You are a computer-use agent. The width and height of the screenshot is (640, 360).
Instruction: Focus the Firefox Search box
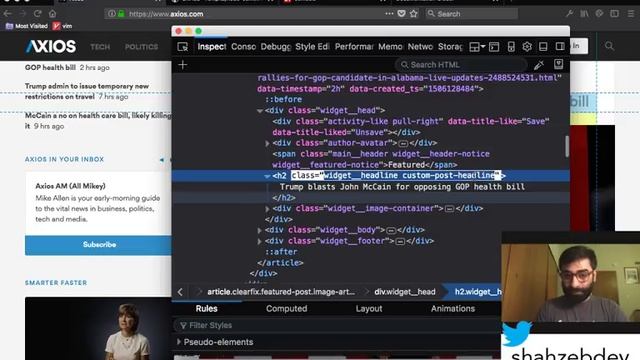(x=472, y=14)
